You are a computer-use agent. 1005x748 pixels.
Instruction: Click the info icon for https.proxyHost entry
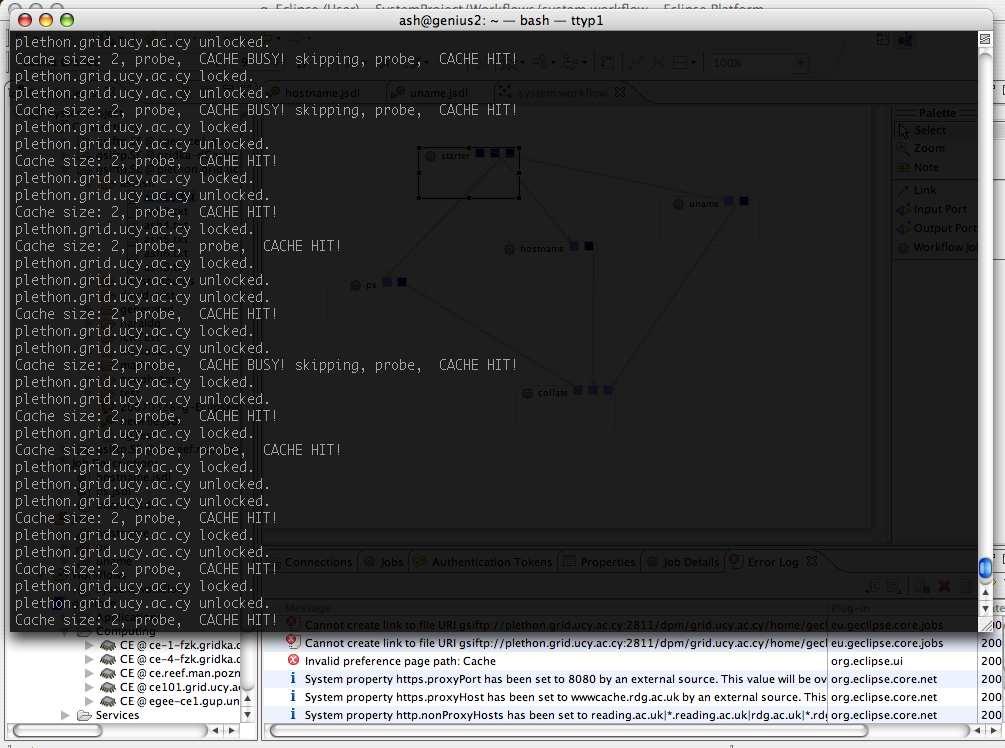pyautogui.click(x=293, y=696)
